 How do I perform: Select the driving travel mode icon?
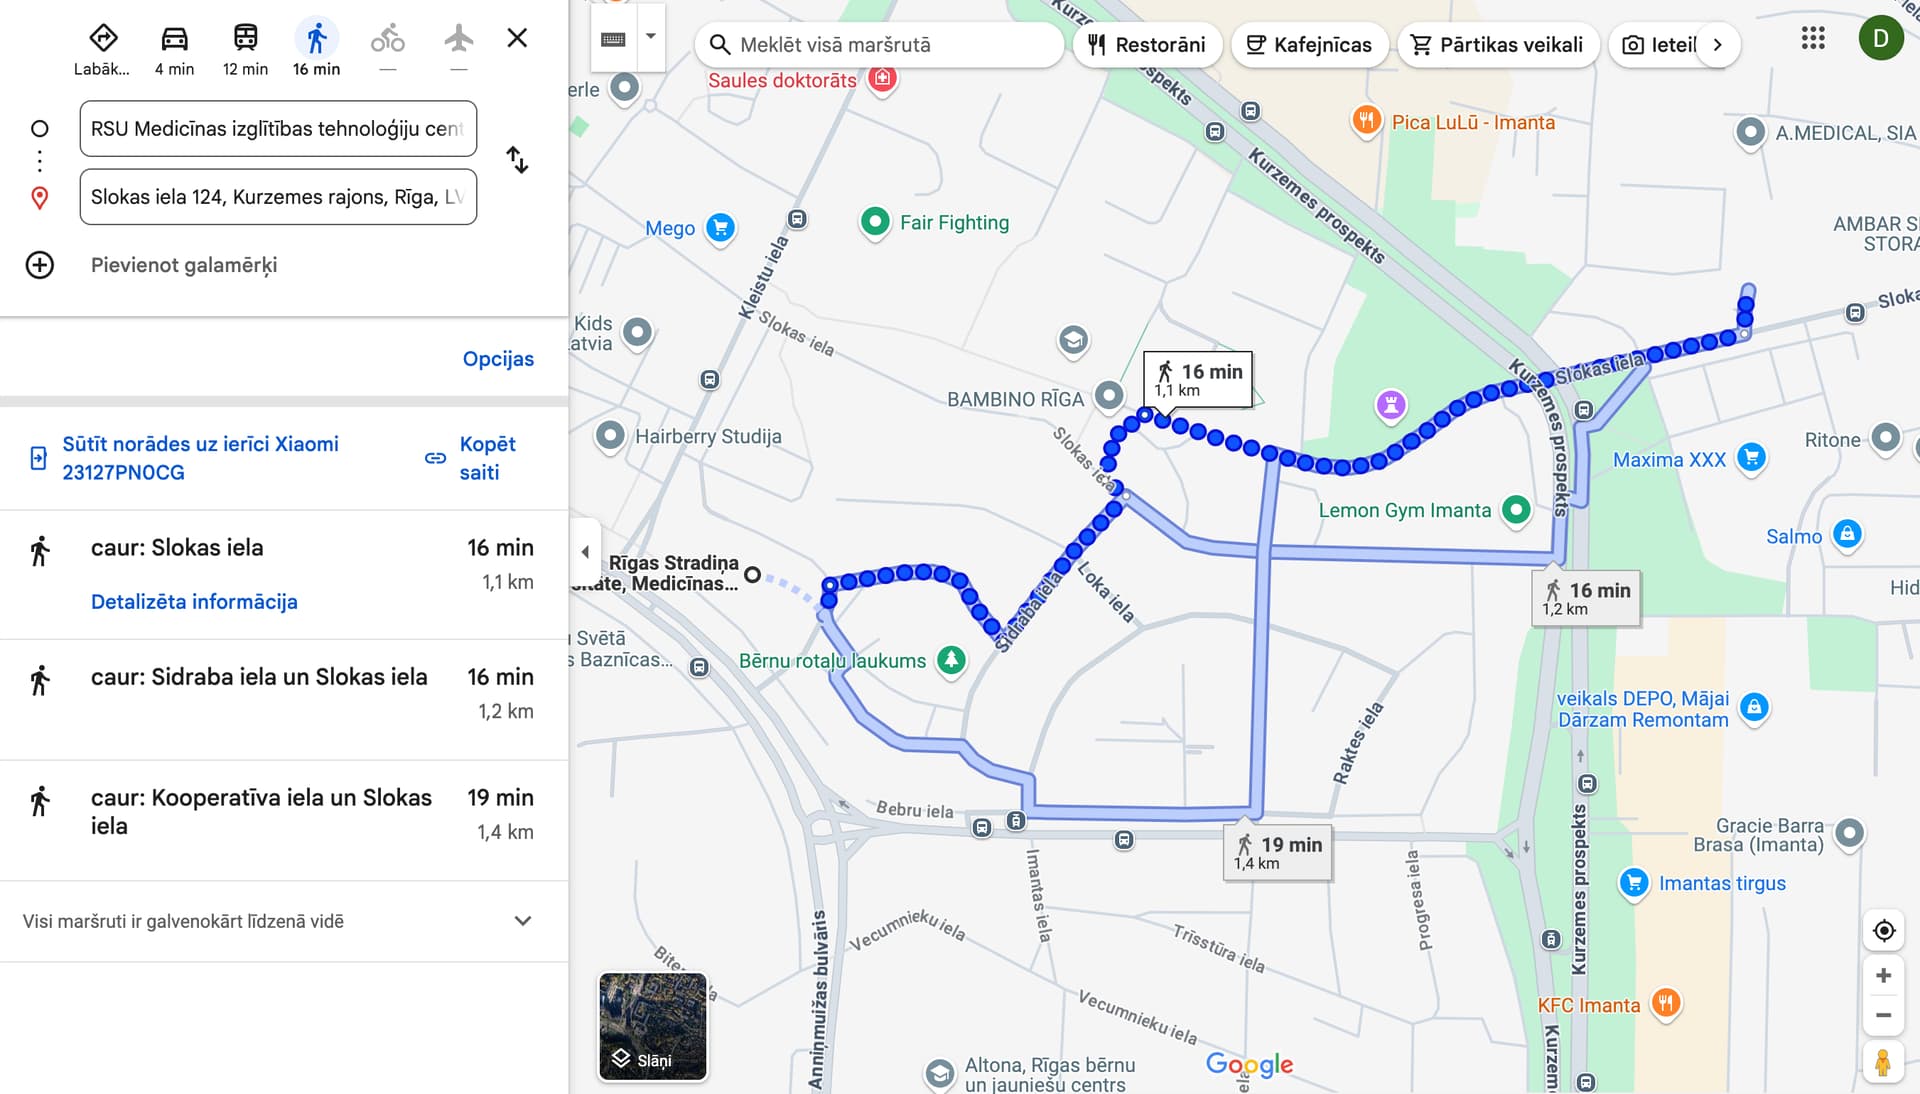[x=174, y=39]
